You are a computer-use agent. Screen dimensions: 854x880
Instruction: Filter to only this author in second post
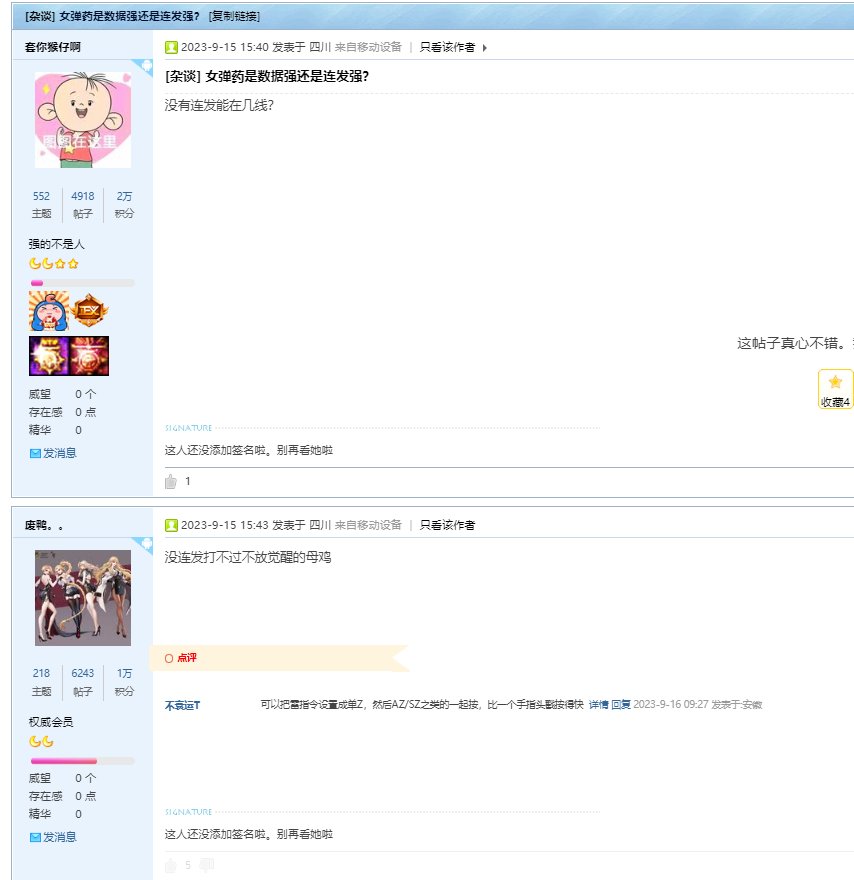pyautogui.click(x=447, y=525)
